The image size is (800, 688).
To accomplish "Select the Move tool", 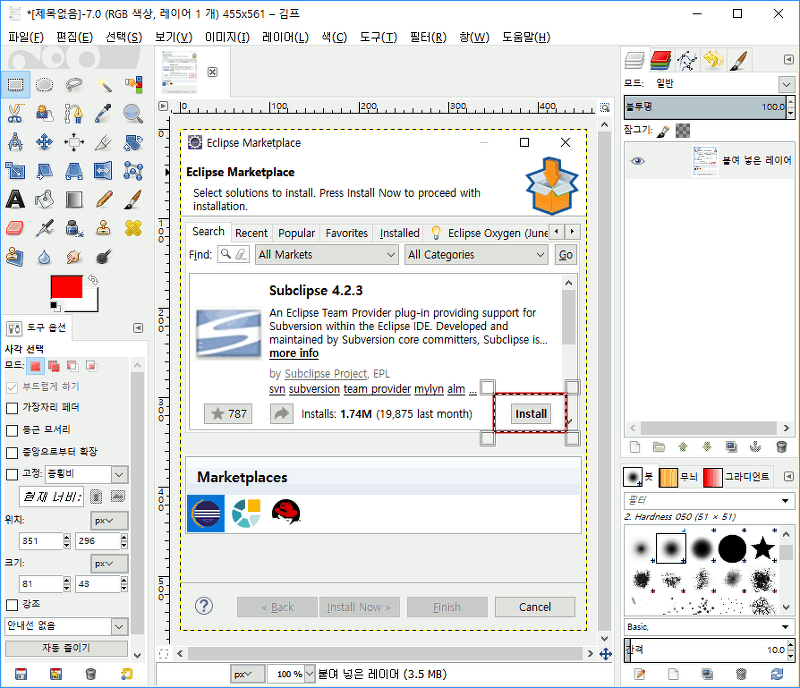I will (45, 143).
